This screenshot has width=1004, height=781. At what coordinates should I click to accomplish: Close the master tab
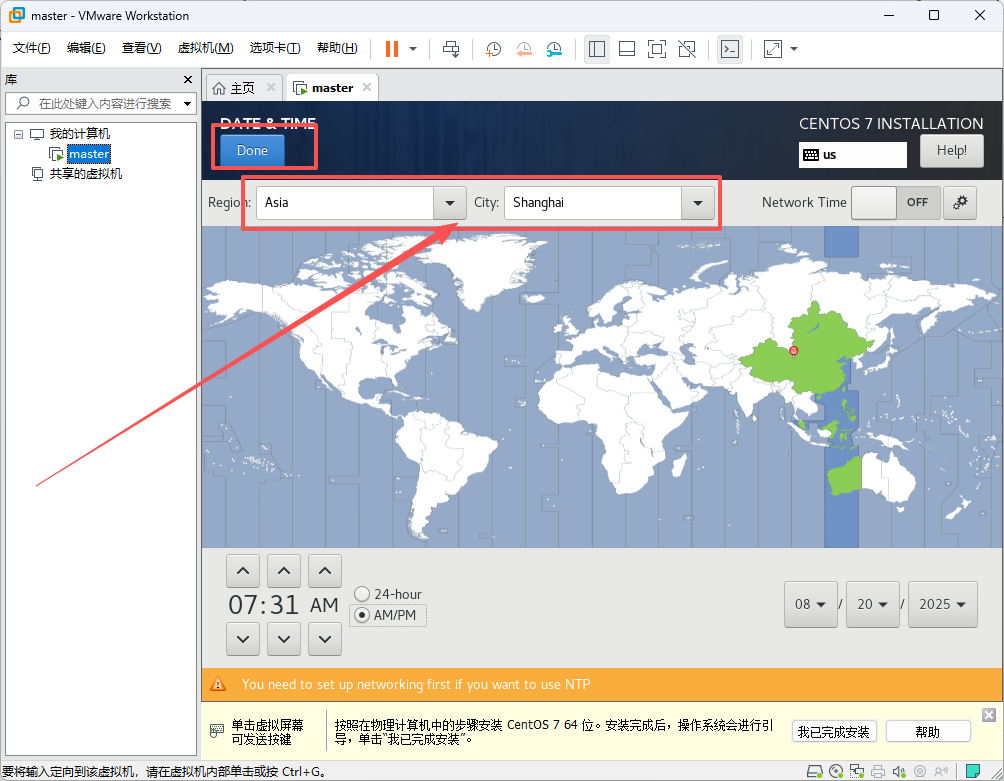coord(367,87)
